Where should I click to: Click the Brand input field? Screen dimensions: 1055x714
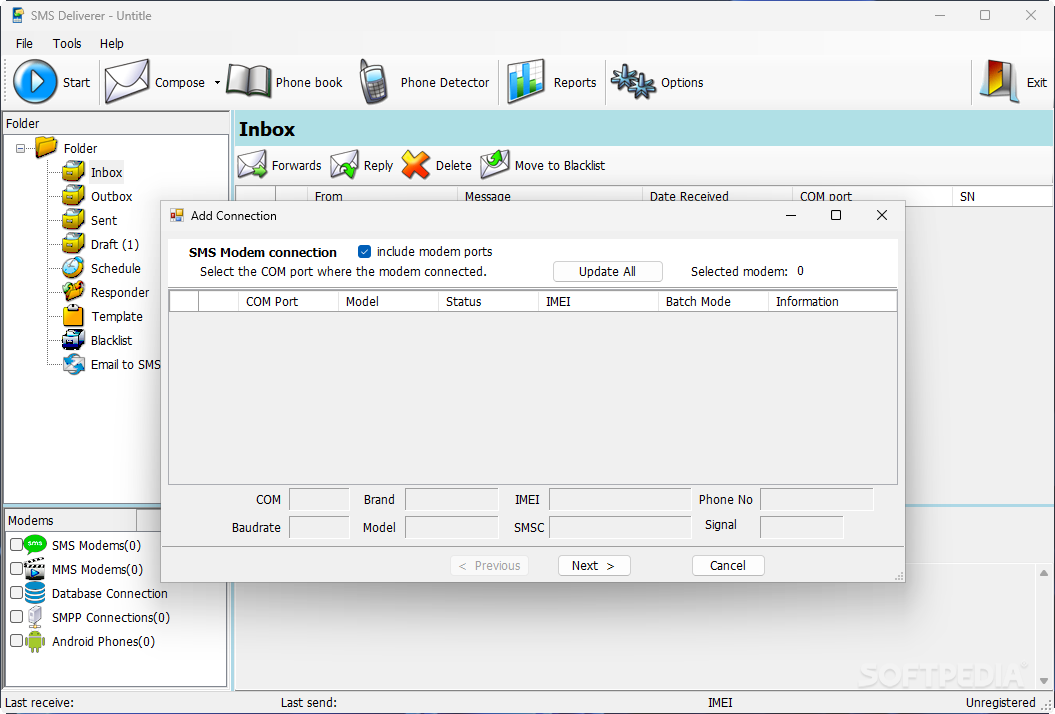click(451, 499)
